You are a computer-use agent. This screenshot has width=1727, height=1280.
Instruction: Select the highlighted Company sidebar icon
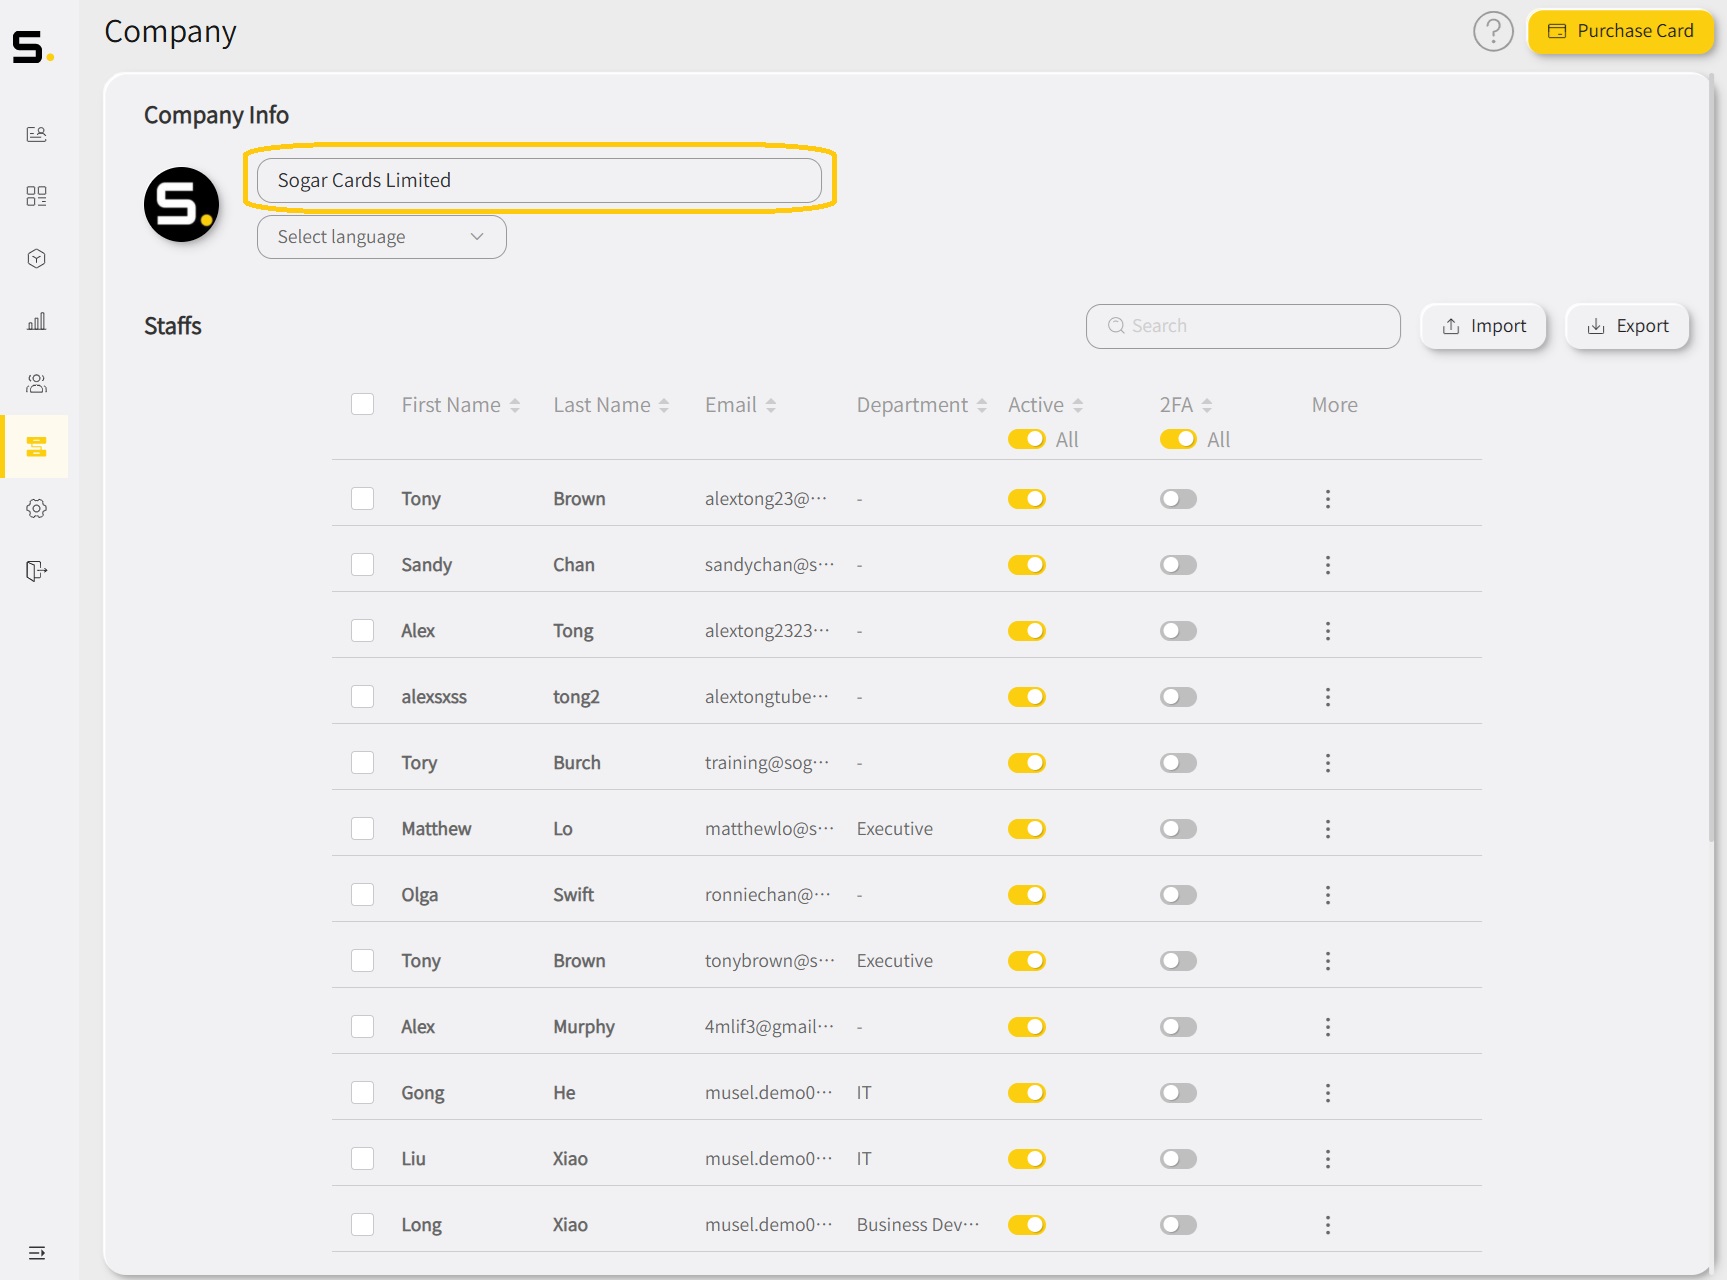click(x=37, y=446)
